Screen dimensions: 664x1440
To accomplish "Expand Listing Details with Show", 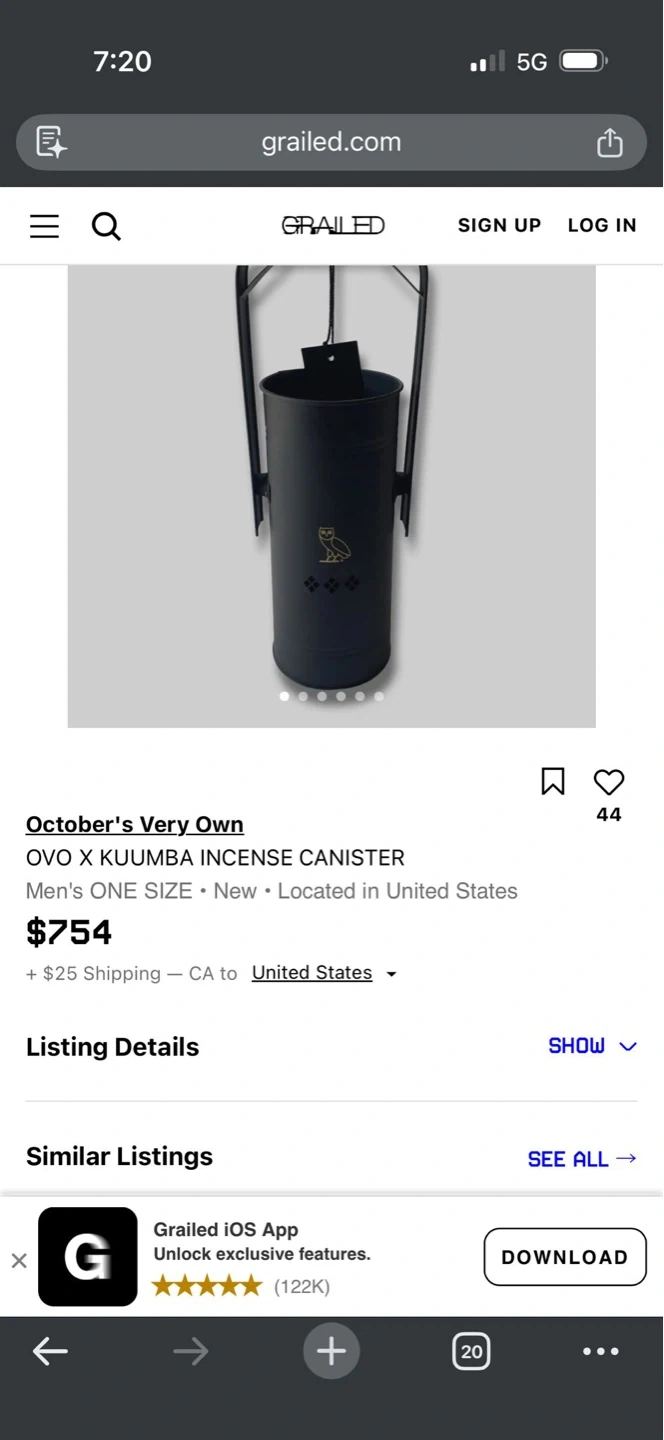I will click(591, 1046).
